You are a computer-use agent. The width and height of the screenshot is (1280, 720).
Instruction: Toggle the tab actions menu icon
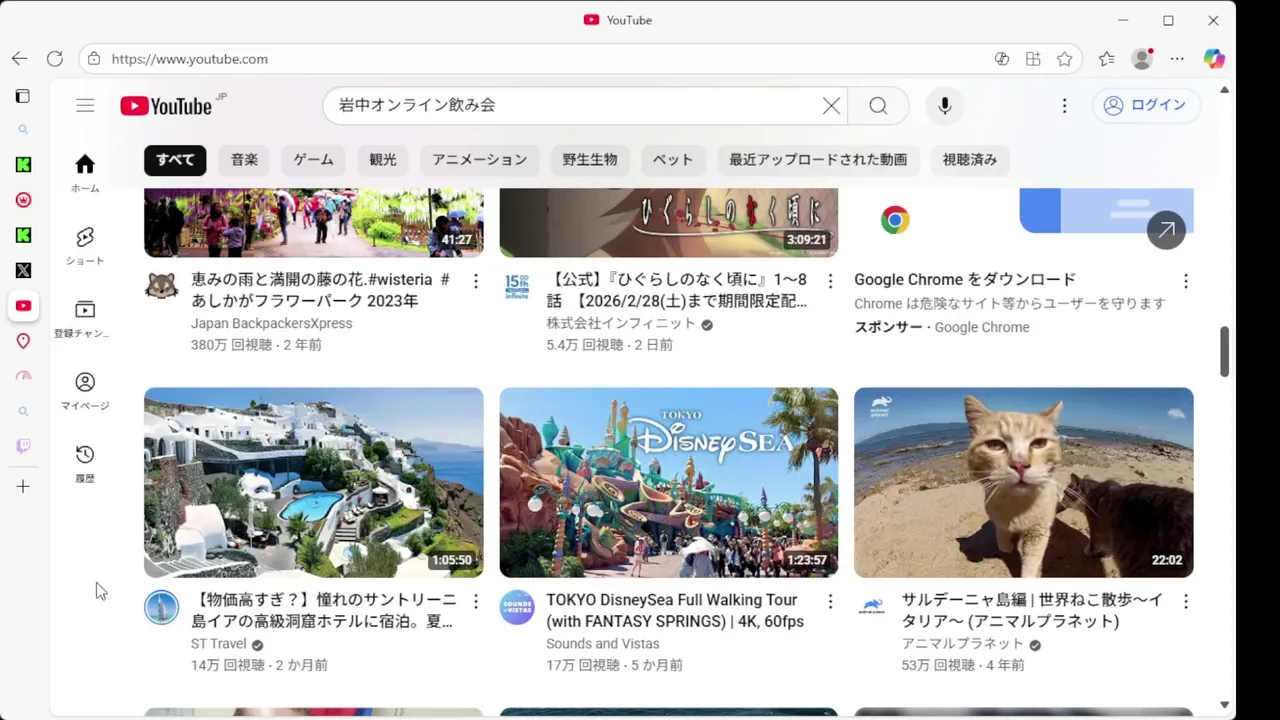point(23,96)
